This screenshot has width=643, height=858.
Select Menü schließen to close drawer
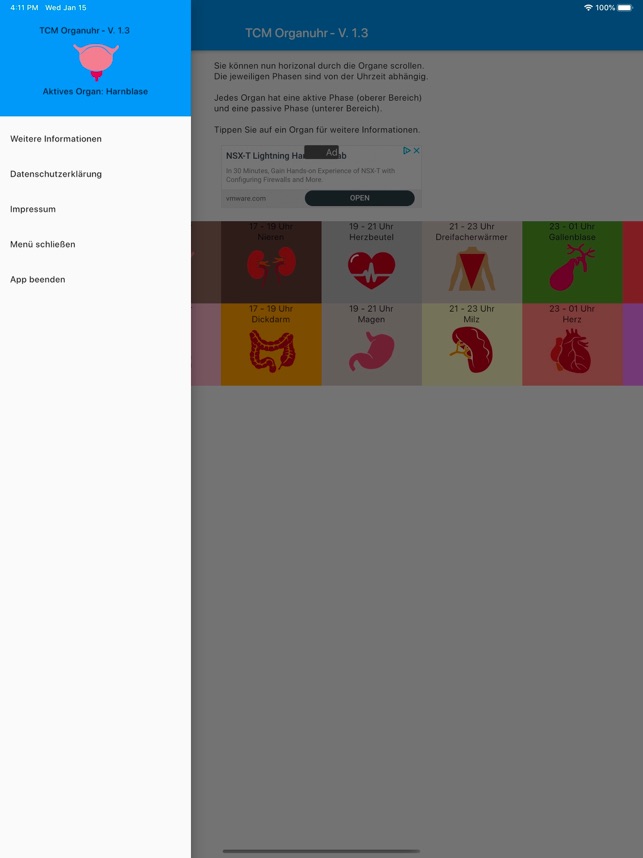pos(43,244)
